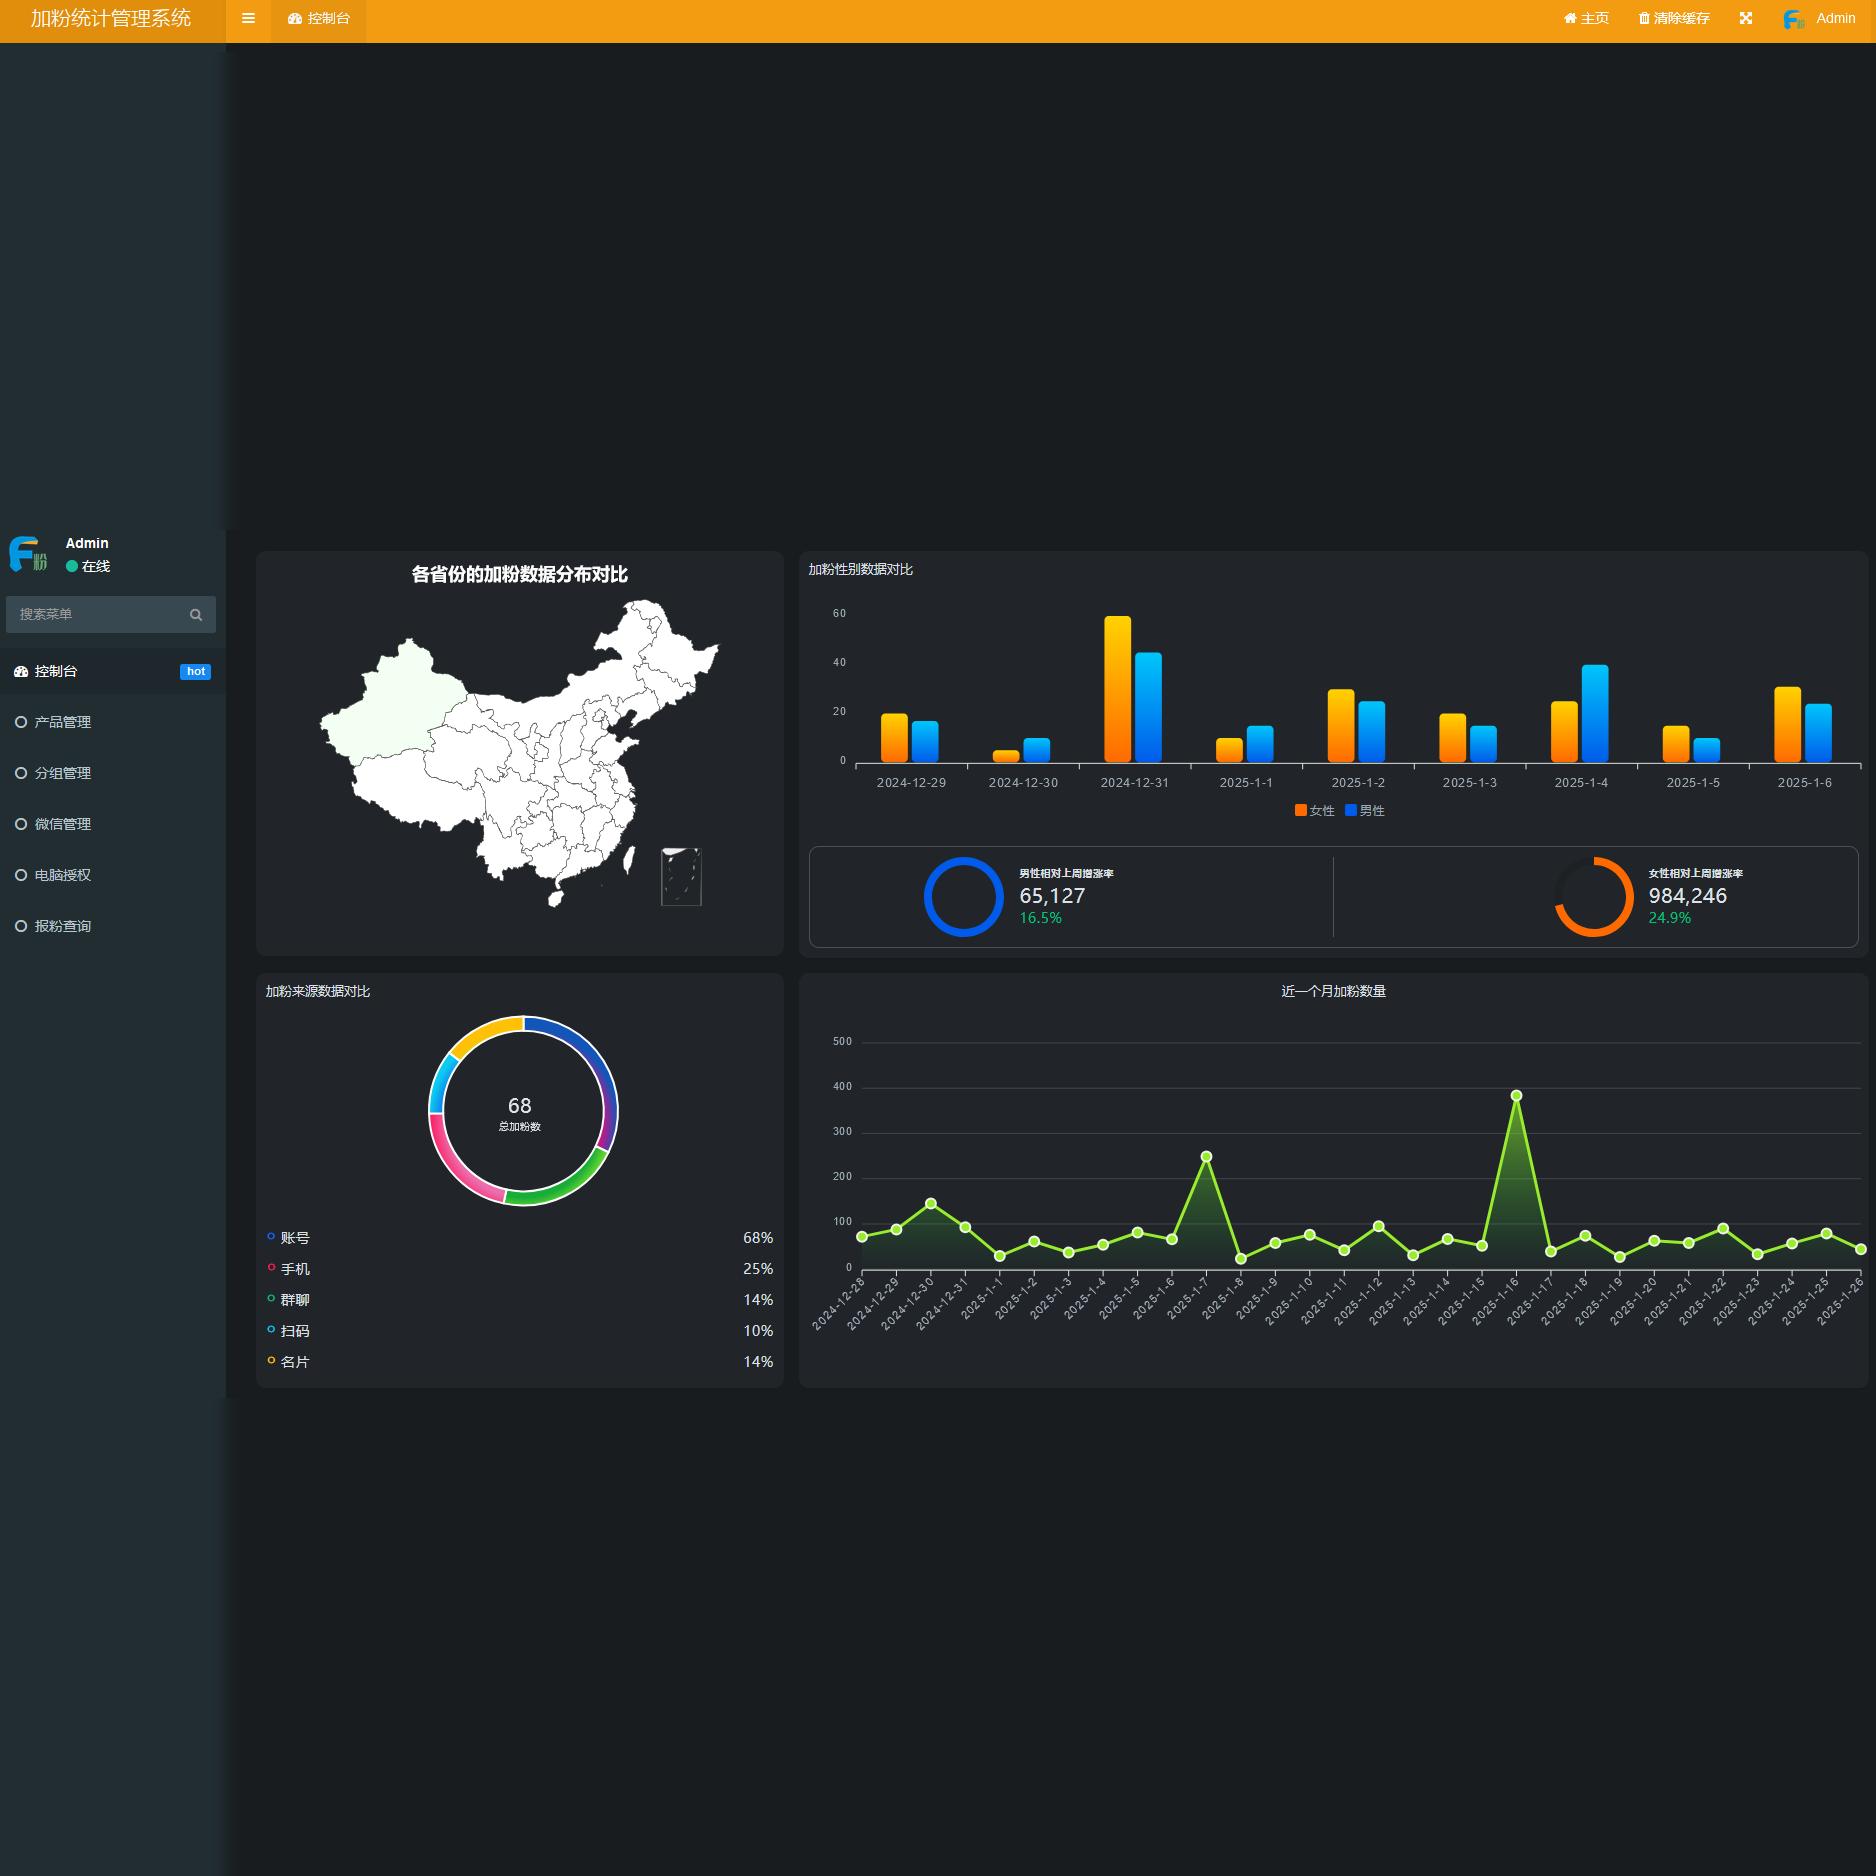Click the male count value 65,127

[x=1052, y=896]
